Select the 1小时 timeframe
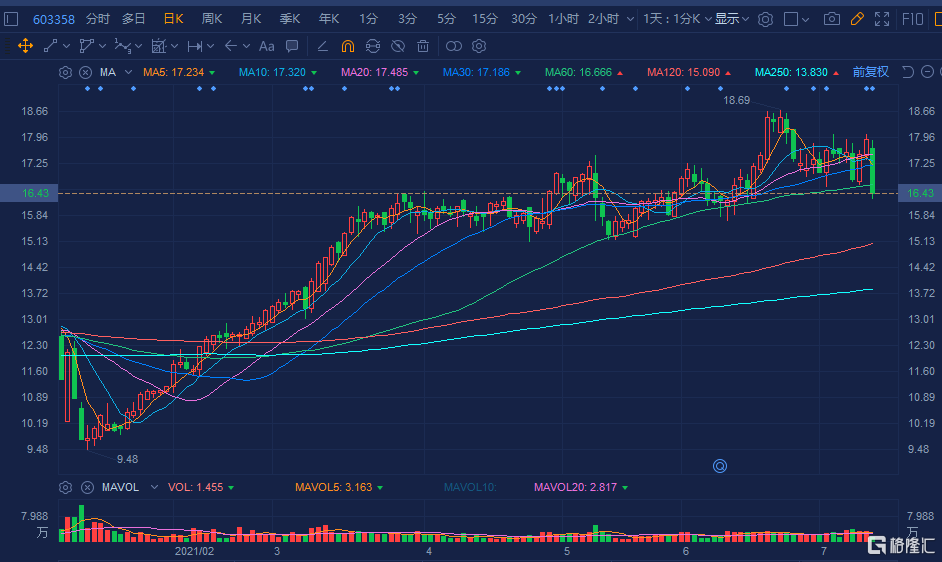The image size is (942, 562). (x=563, y=19)
